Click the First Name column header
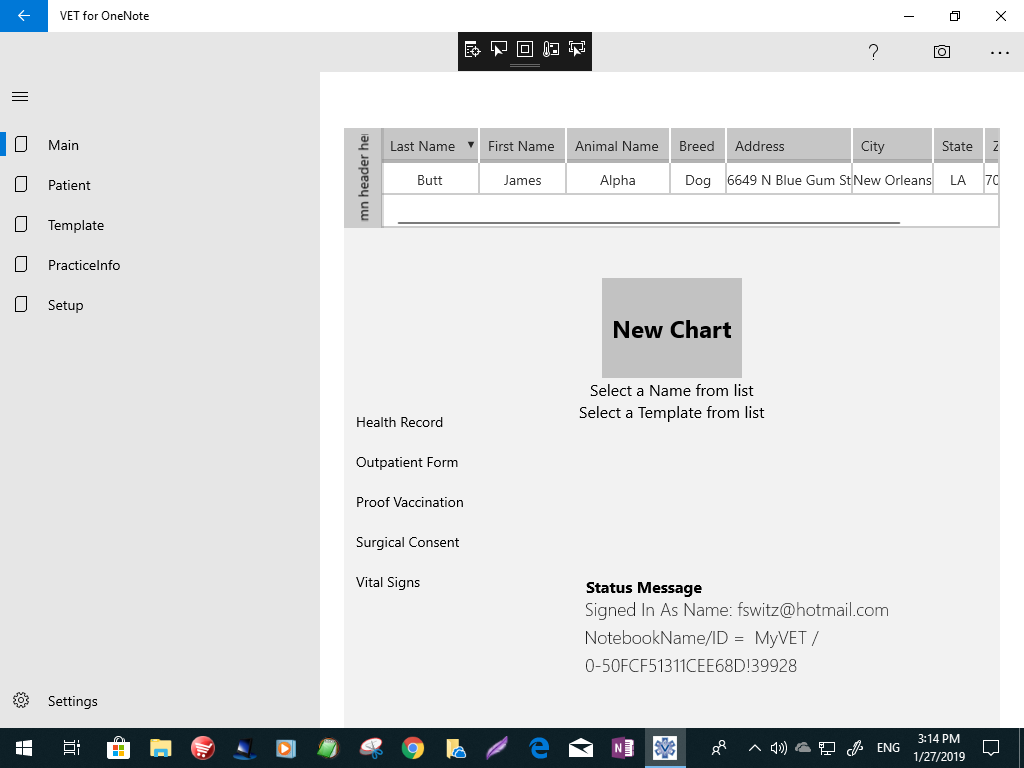The width and height of the screenshot is (1024, 768). [522, 146]
